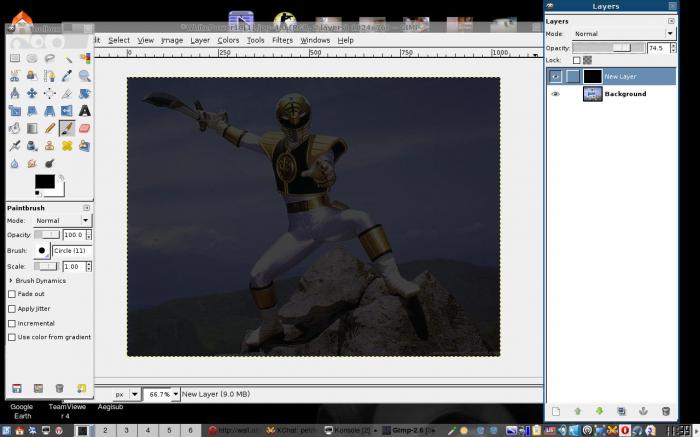The width and height of the screenshot is (700, 437).
Task: Open the layer Mode dropdown in Layers
Action: (x=624, y=34)
